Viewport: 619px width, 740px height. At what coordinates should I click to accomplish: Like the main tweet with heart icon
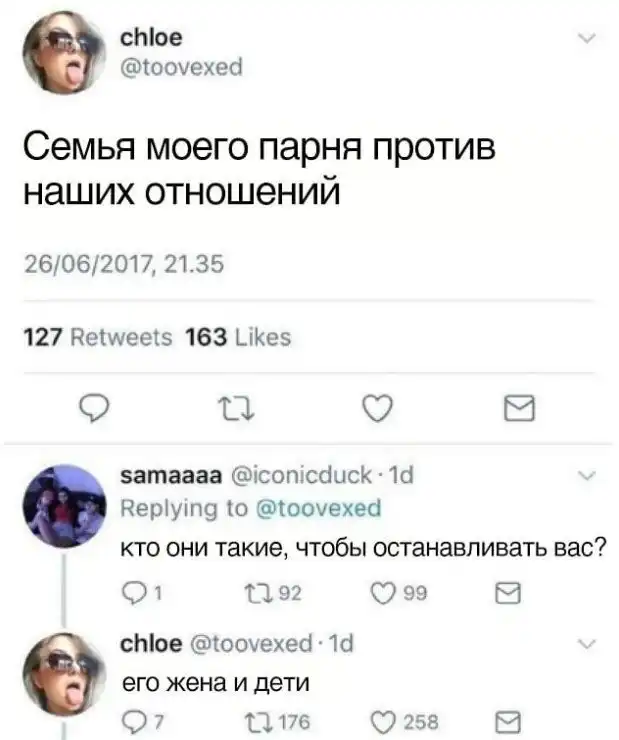click(377, 408)
